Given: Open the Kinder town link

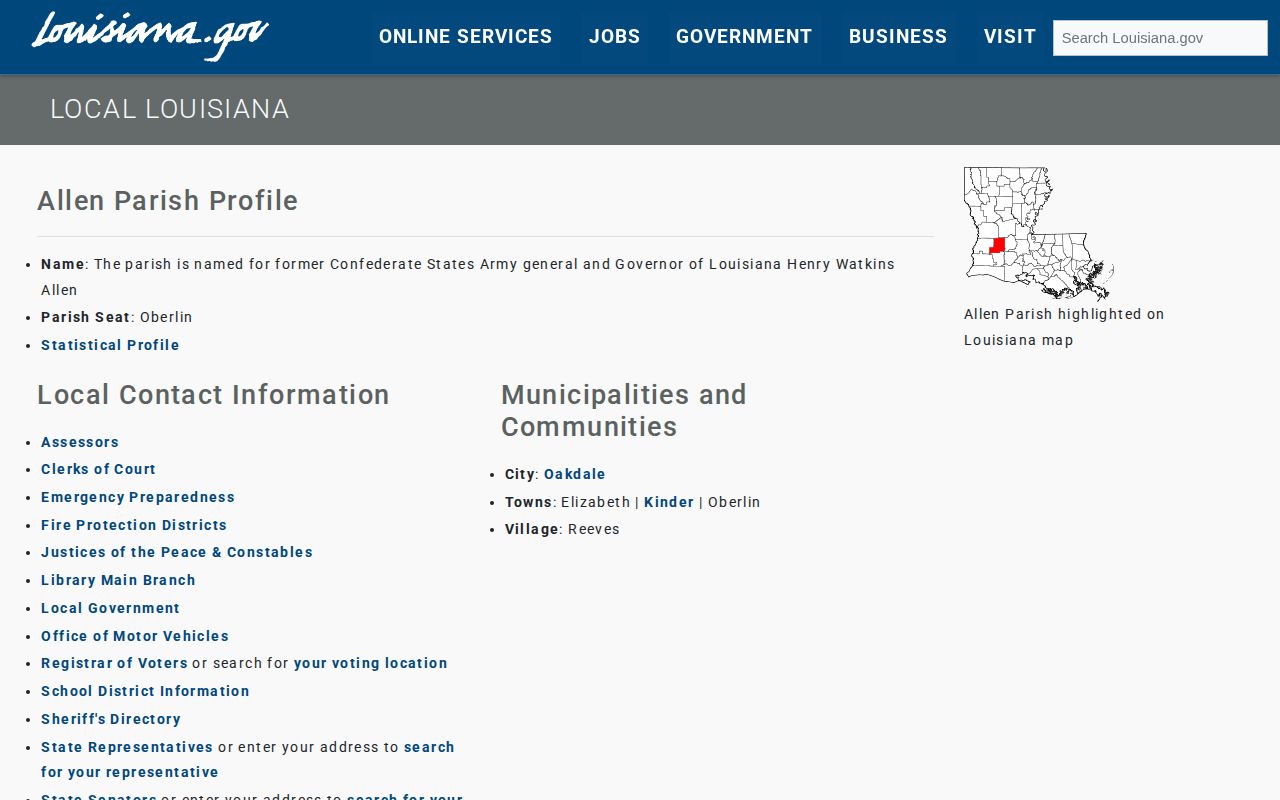Looking at the screenshot, I should tap(669, 502).
